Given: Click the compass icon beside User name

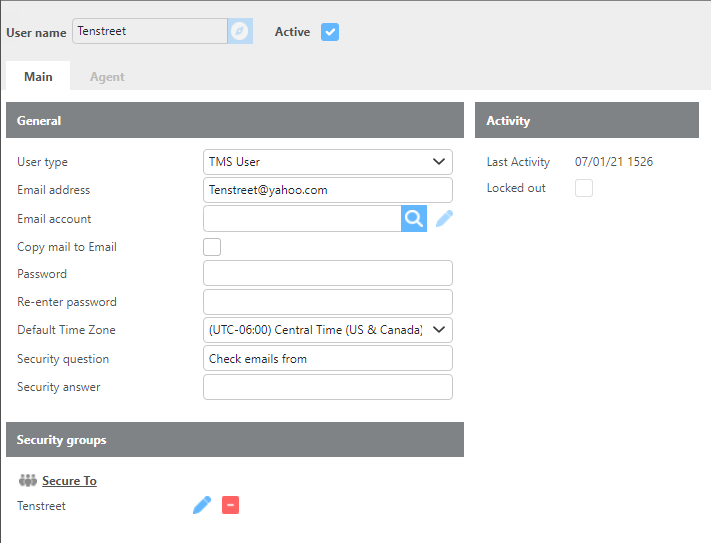Looking at the screenshot, I should pos(239,32).
